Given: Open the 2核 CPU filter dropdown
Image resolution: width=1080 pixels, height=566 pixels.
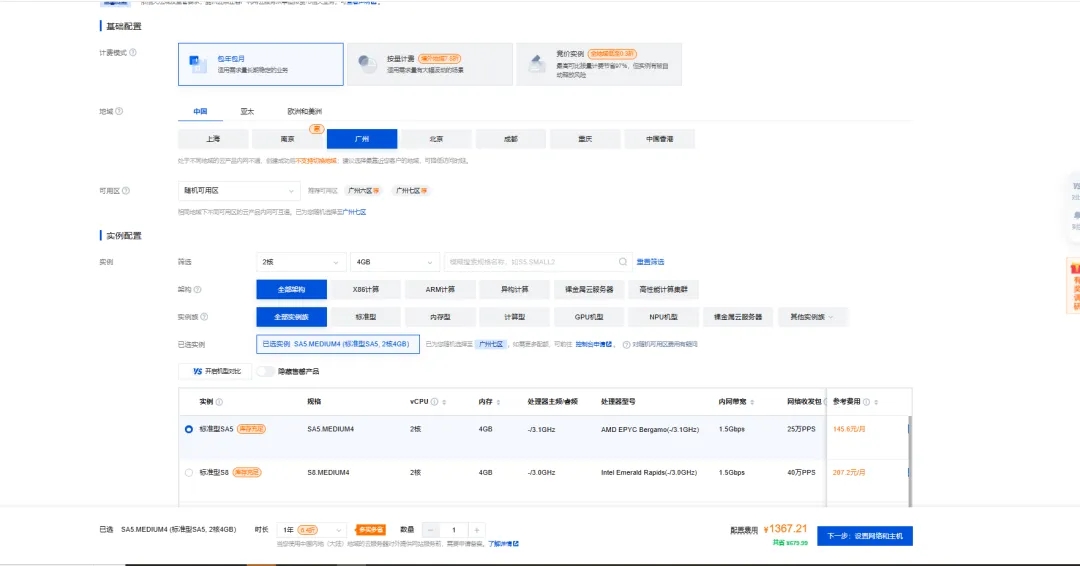Looking at the screenshot, I should [301, 262].
